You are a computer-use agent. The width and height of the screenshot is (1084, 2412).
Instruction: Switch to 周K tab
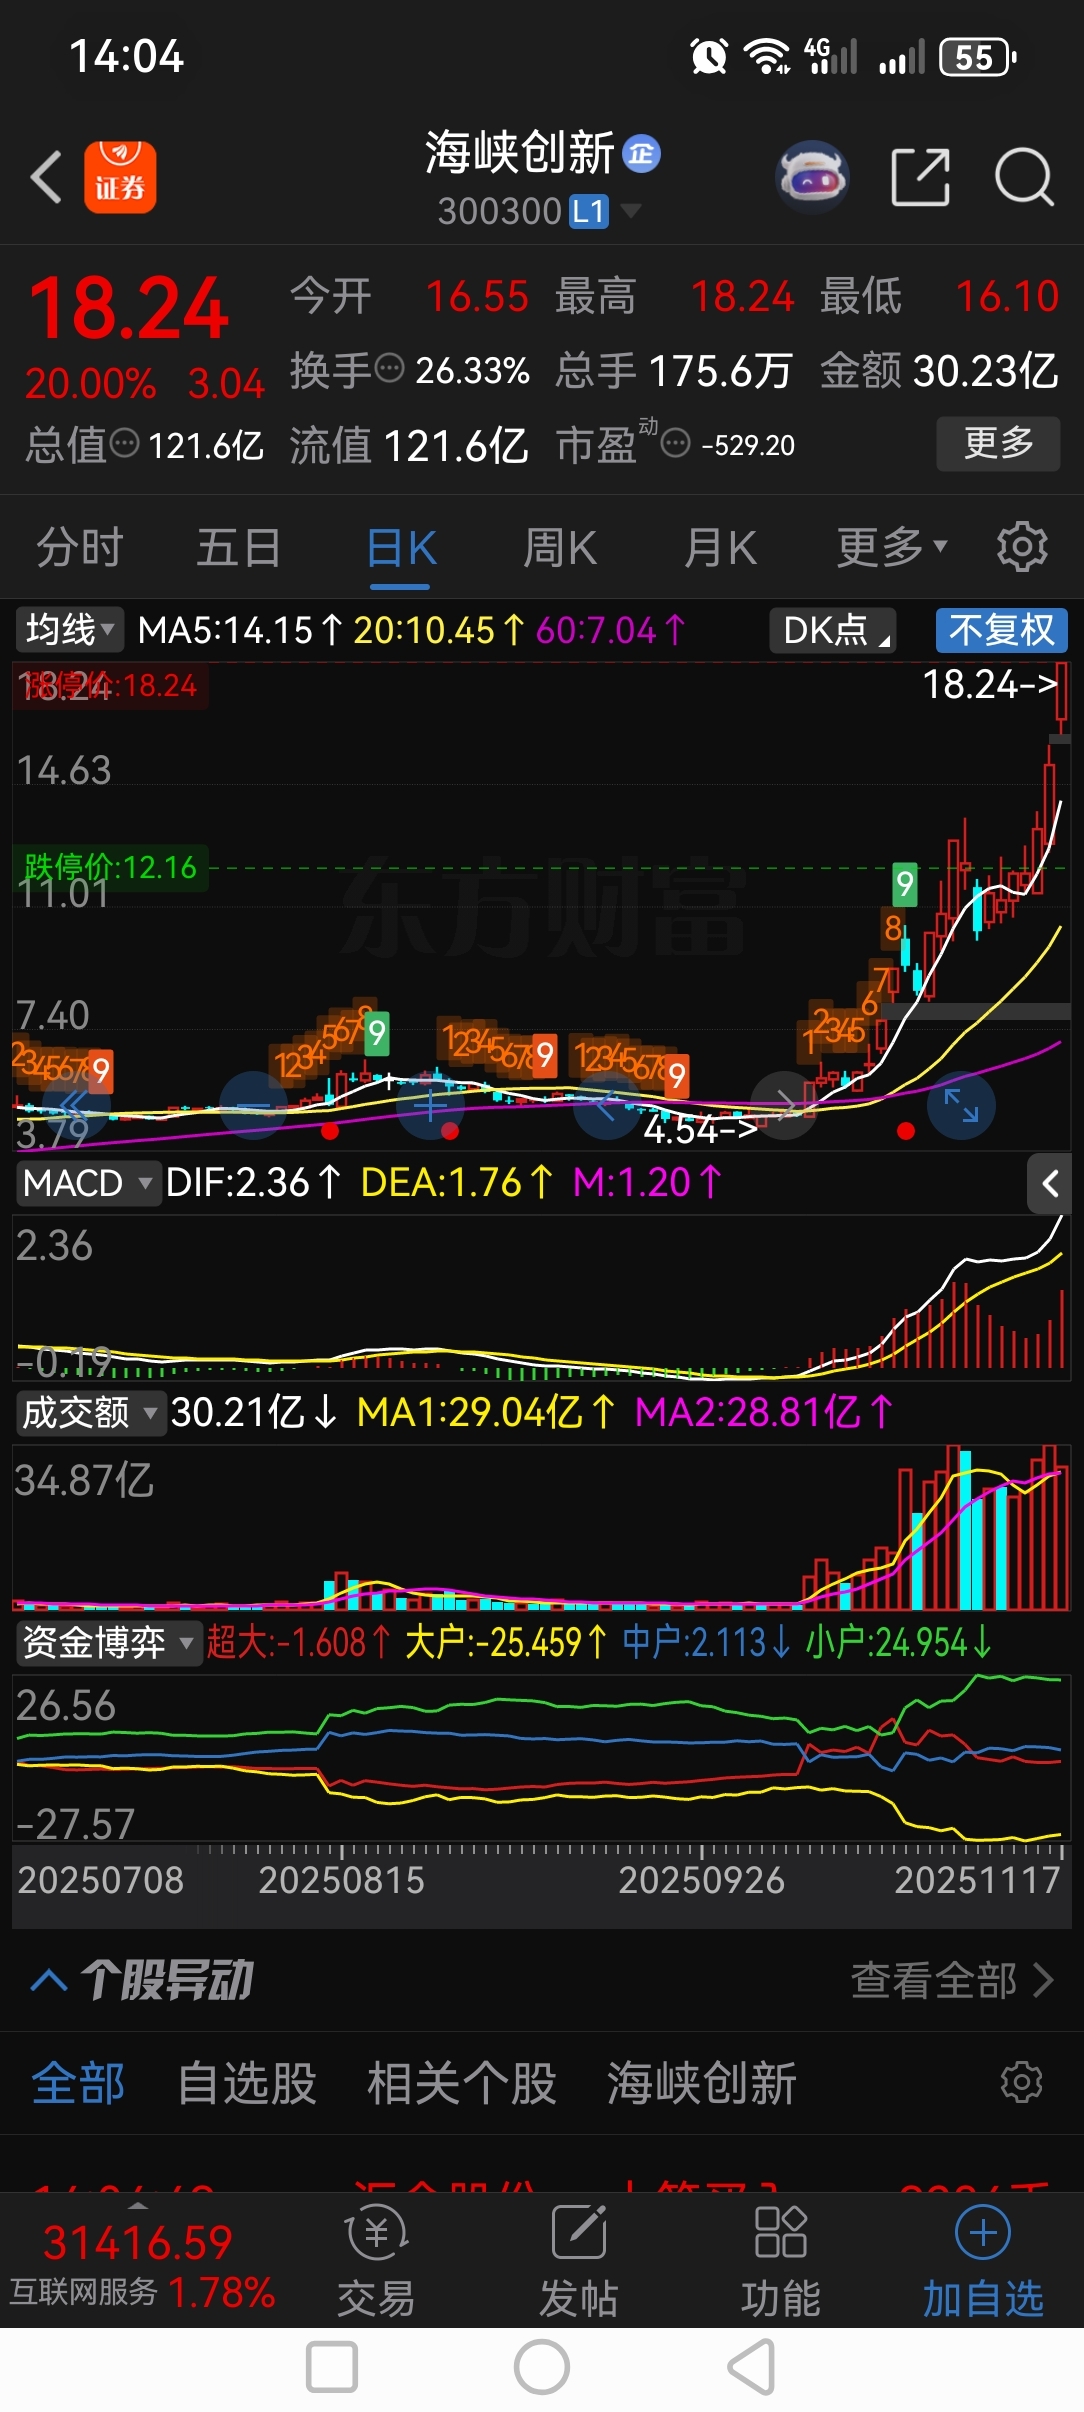[x=560, y=547]
